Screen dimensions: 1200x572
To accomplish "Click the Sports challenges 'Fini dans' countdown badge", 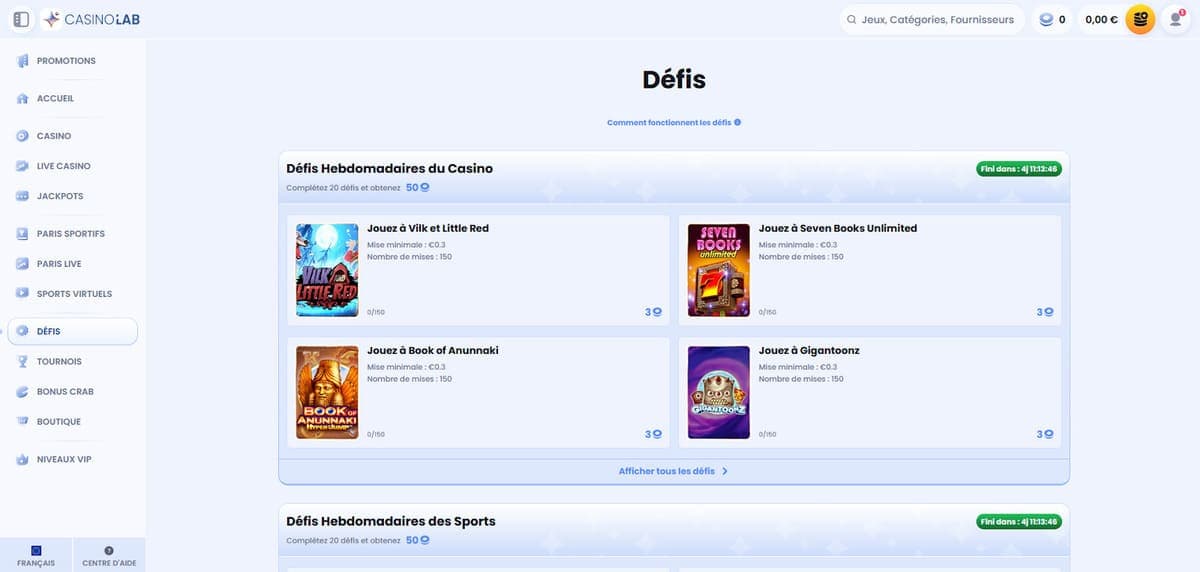I will pyautogui.click(x=1019, y=521).
